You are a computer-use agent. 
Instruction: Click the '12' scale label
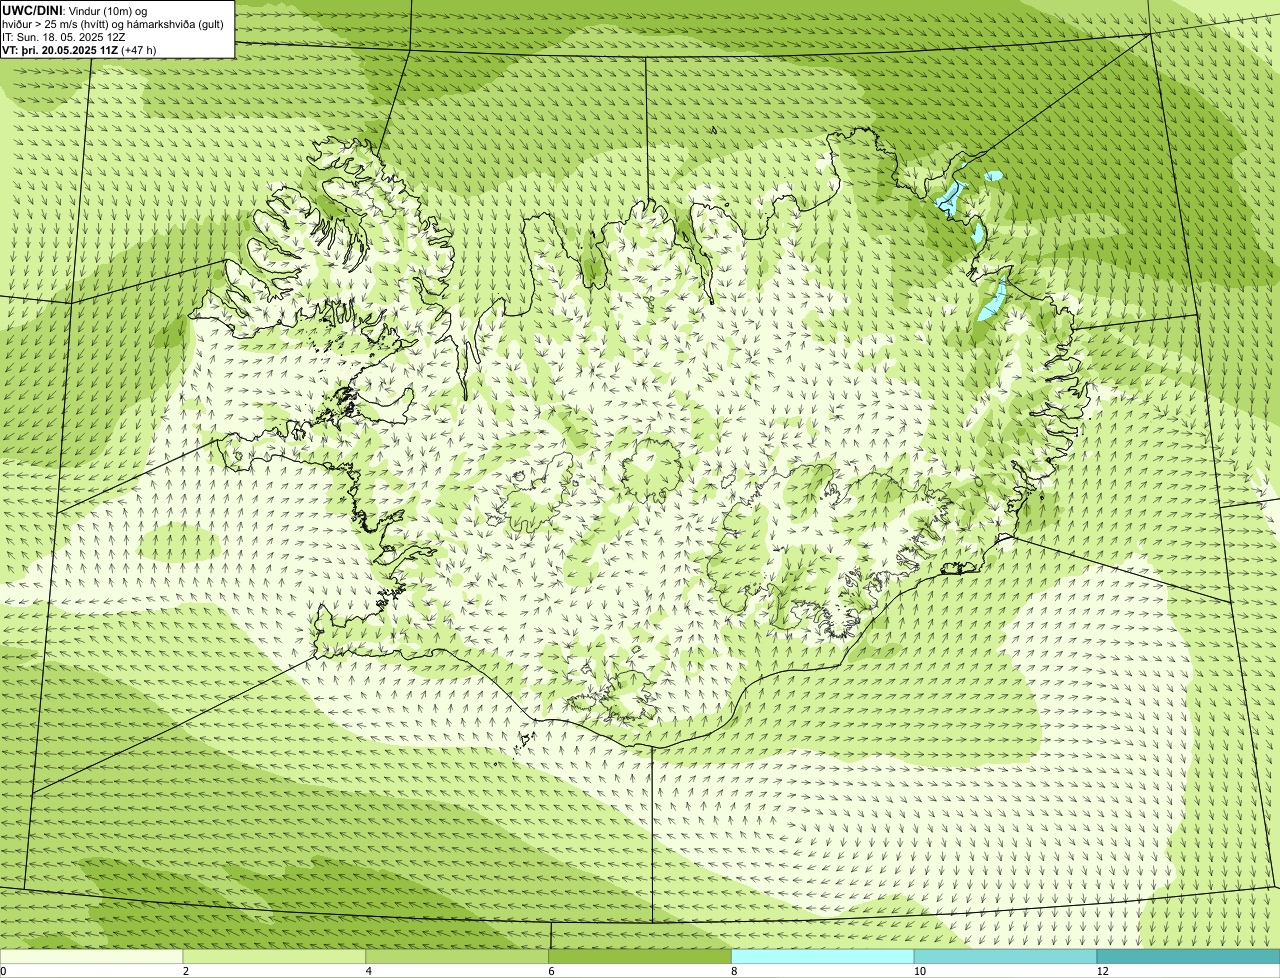(x=1102, y=971)
